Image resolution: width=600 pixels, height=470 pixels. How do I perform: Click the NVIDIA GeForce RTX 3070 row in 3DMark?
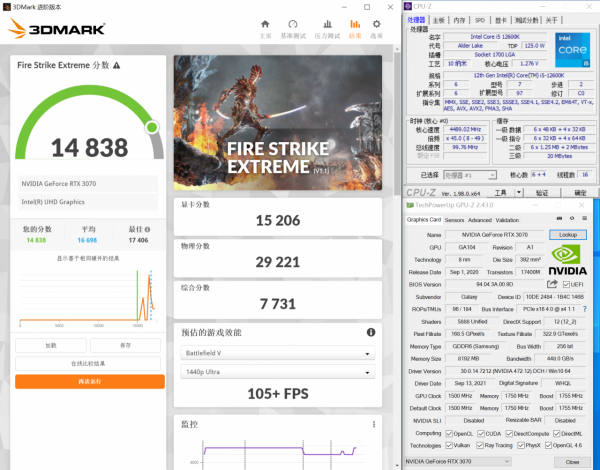click(x=88, y=184)
